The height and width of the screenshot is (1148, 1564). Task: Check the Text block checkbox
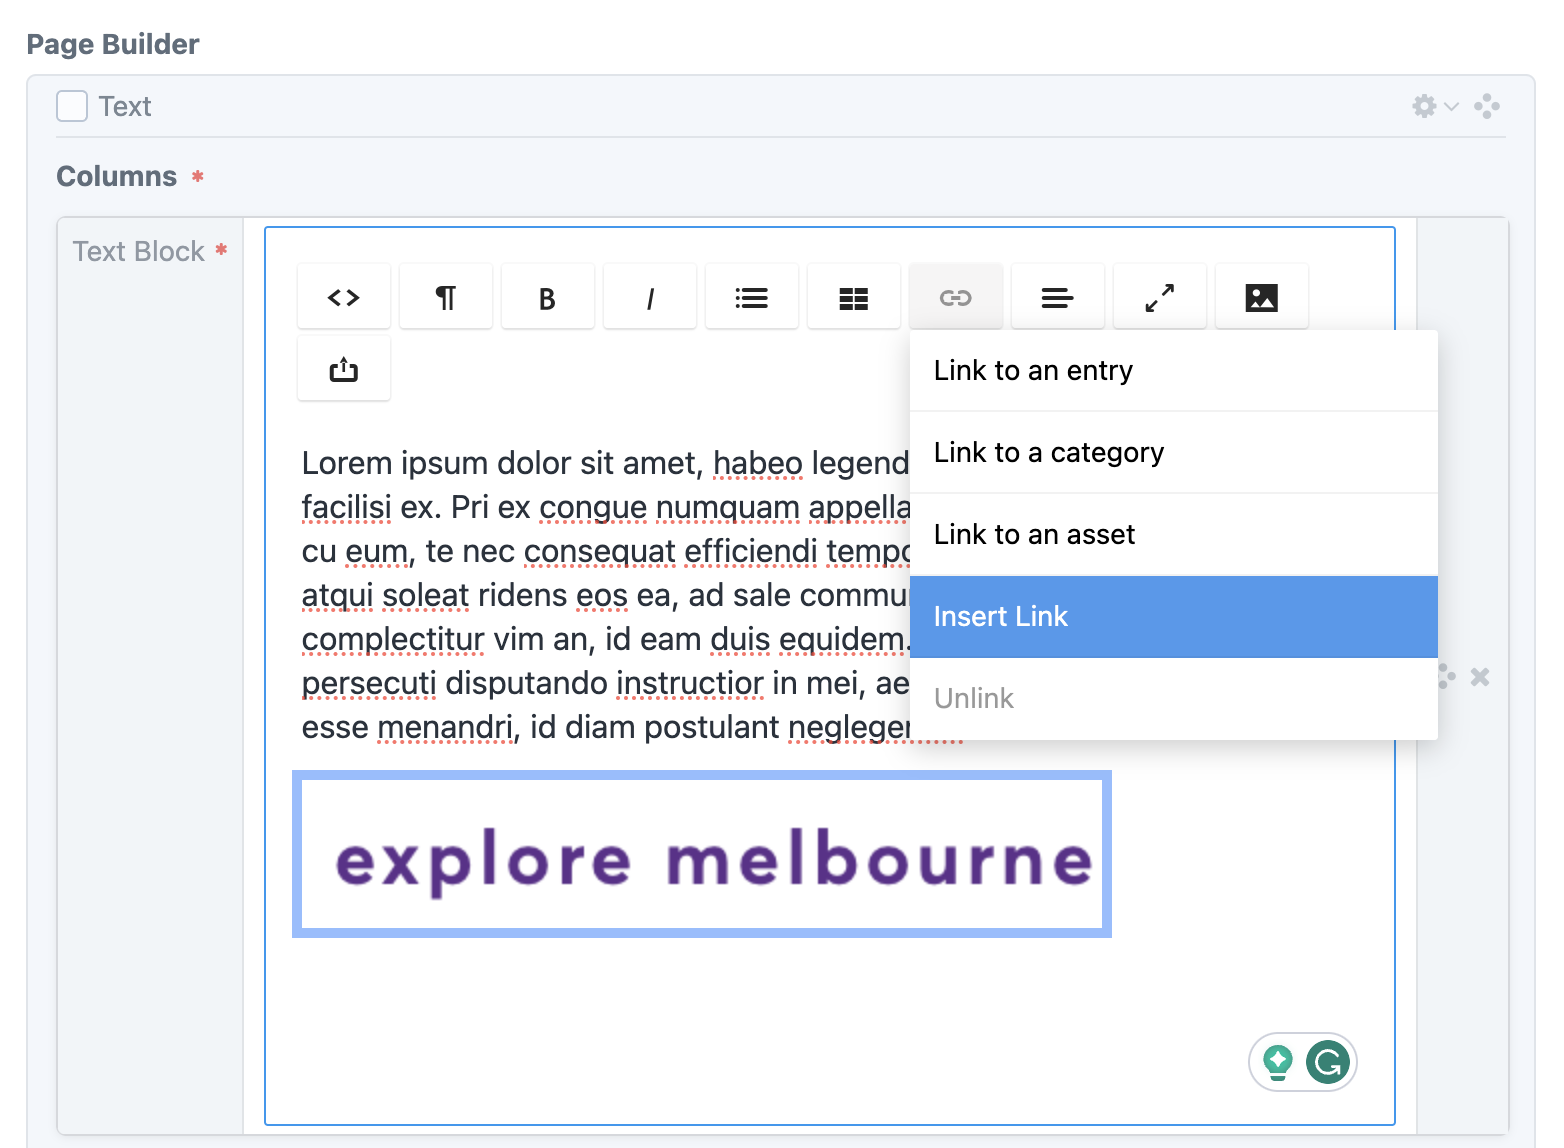72,106
